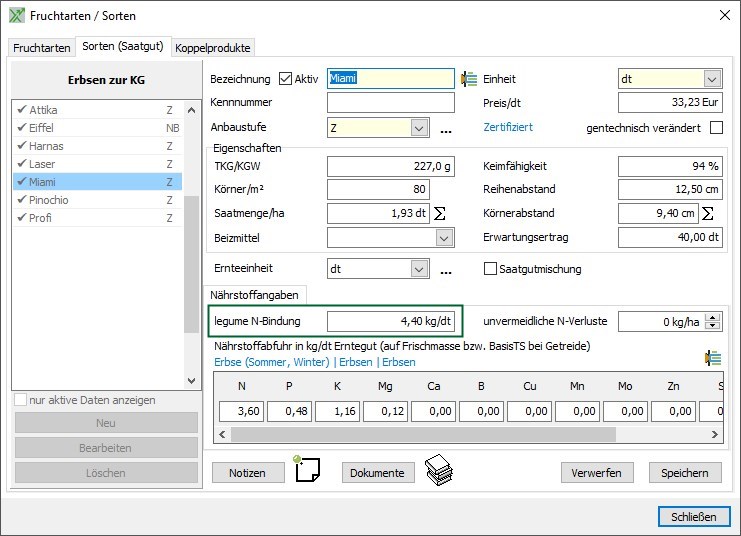Enable gentechnisch verändert checkbox
Viewport: 741px width, 536px height.
716,128
